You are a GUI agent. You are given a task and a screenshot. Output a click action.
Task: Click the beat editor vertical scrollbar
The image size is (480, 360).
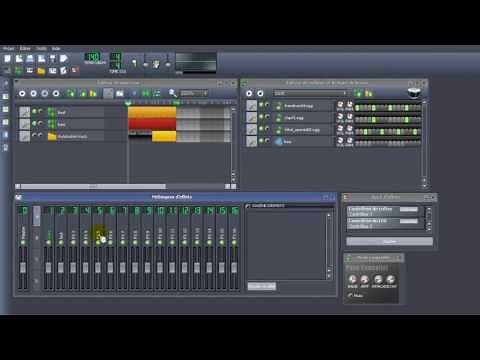pyautogui.click(x=424, y=143)
